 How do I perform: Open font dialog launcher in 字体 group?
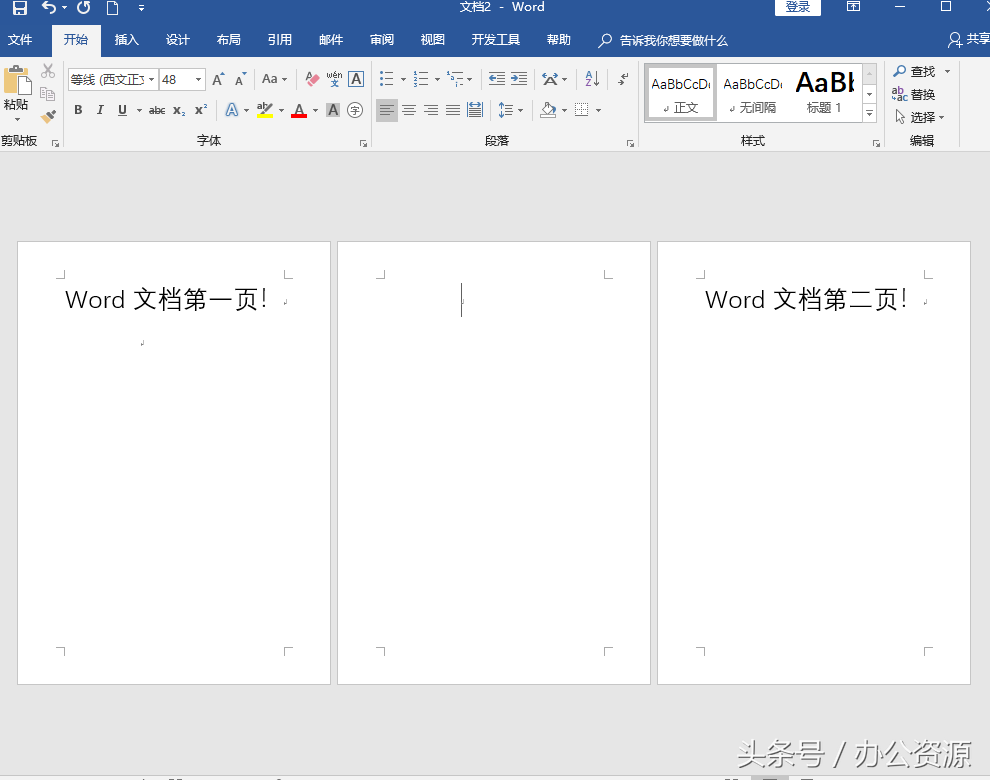click(x=364, y=143)
